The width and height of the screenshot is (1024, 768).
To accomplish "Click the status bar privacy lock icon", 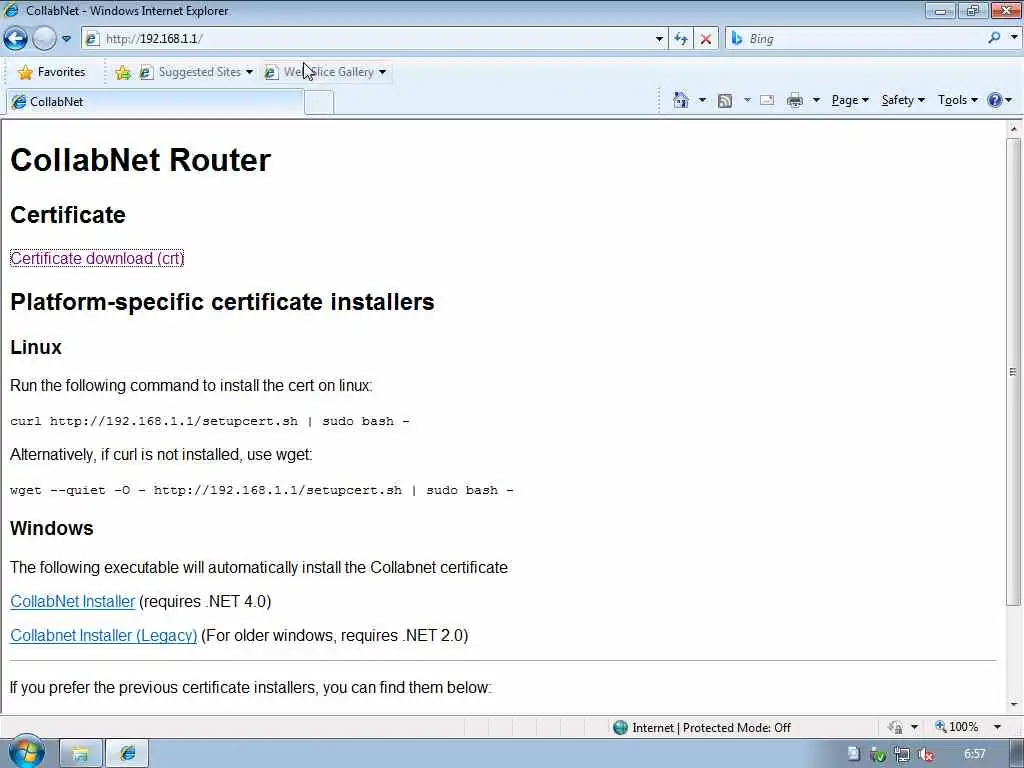I will [895, 728].
